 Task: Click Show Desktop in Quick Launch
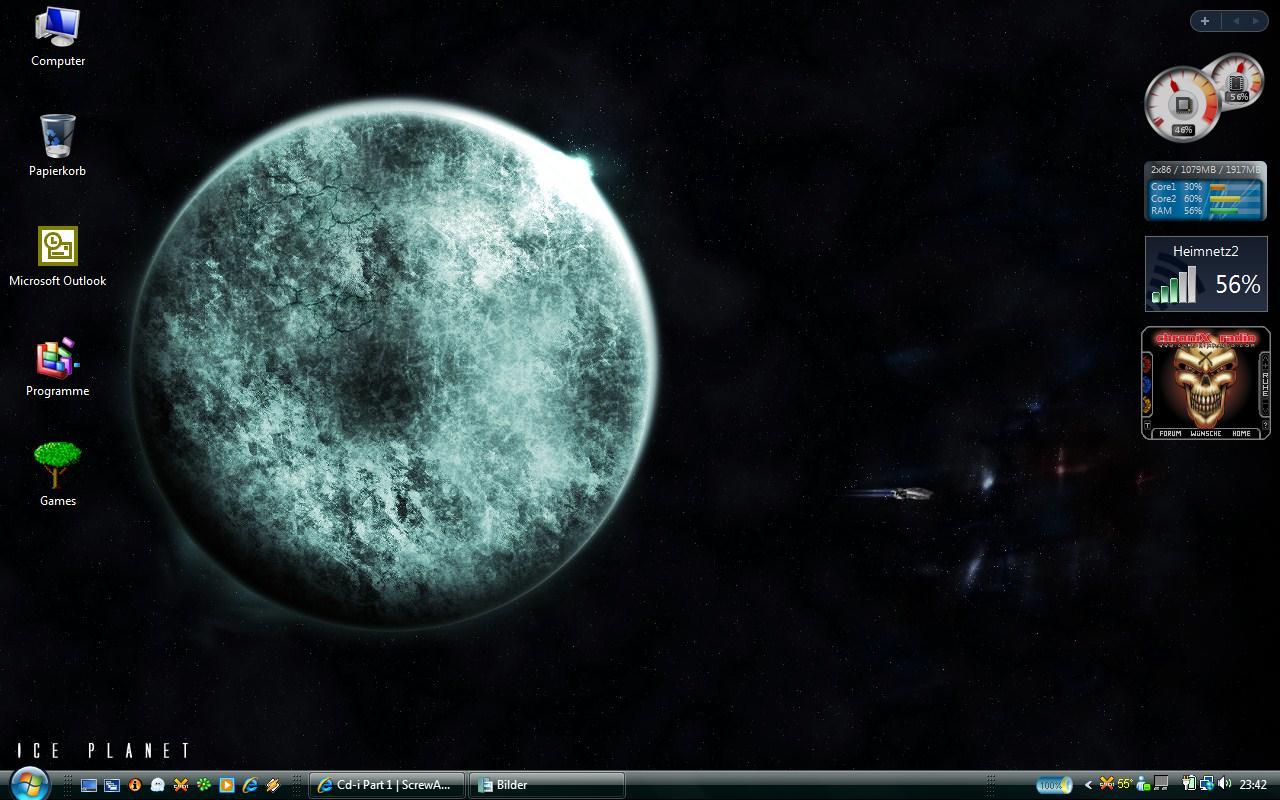tap(89, 785)
